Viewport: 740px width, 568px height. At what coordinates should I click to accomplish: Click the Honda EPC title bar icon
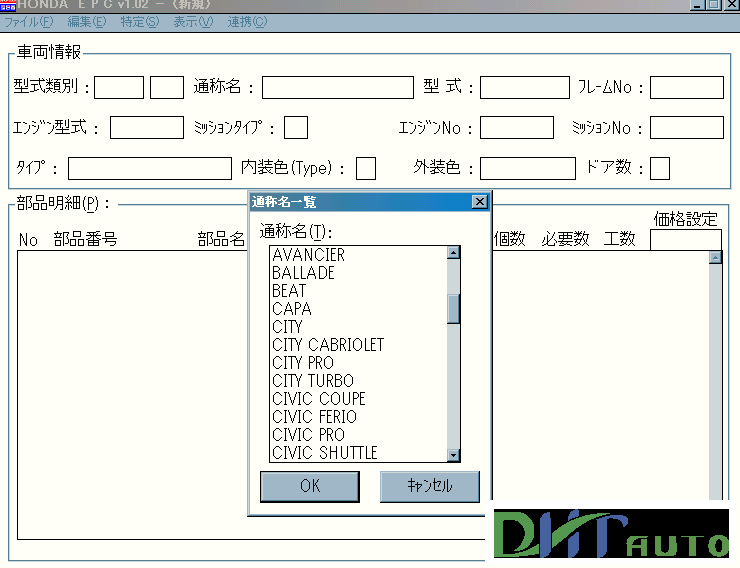[8, 5]
